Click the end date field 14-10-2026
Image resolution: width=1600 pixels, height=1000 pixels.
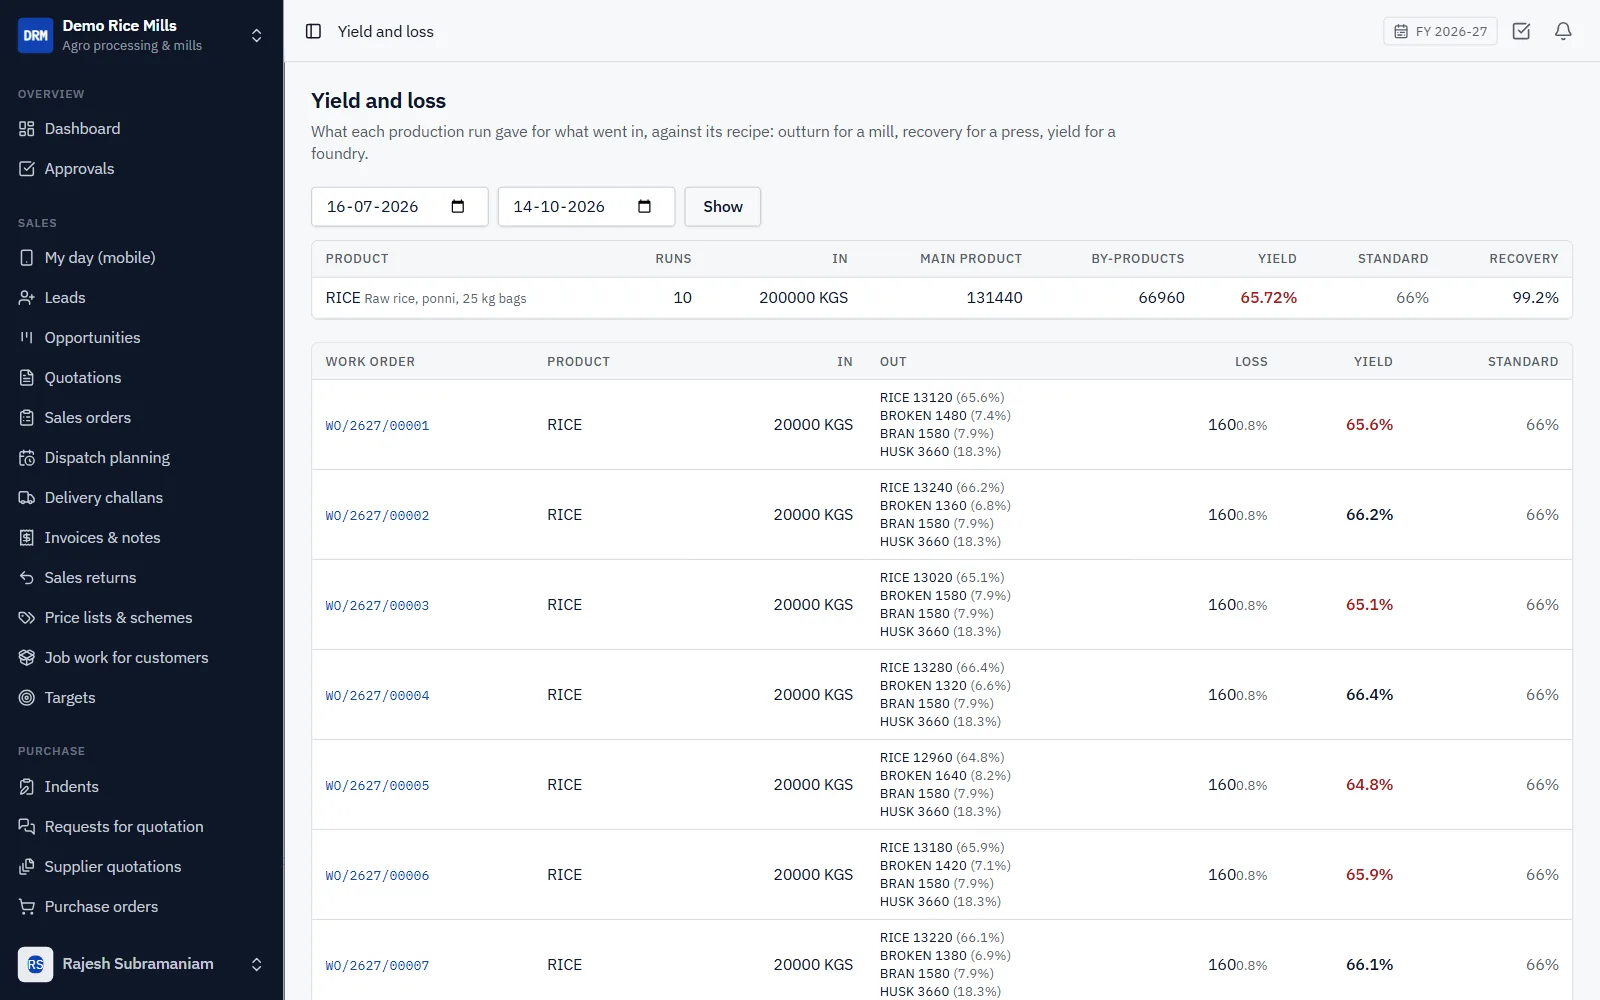pos(586,207)
